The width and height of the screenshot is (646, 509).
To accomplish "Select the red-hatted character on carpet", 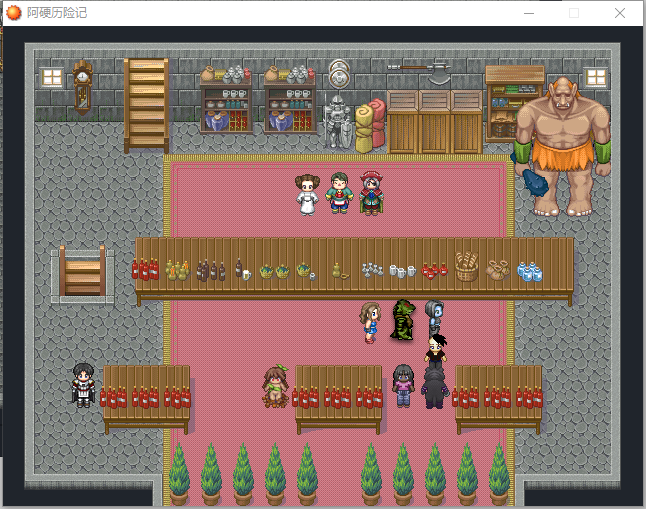I will point(371,193).
